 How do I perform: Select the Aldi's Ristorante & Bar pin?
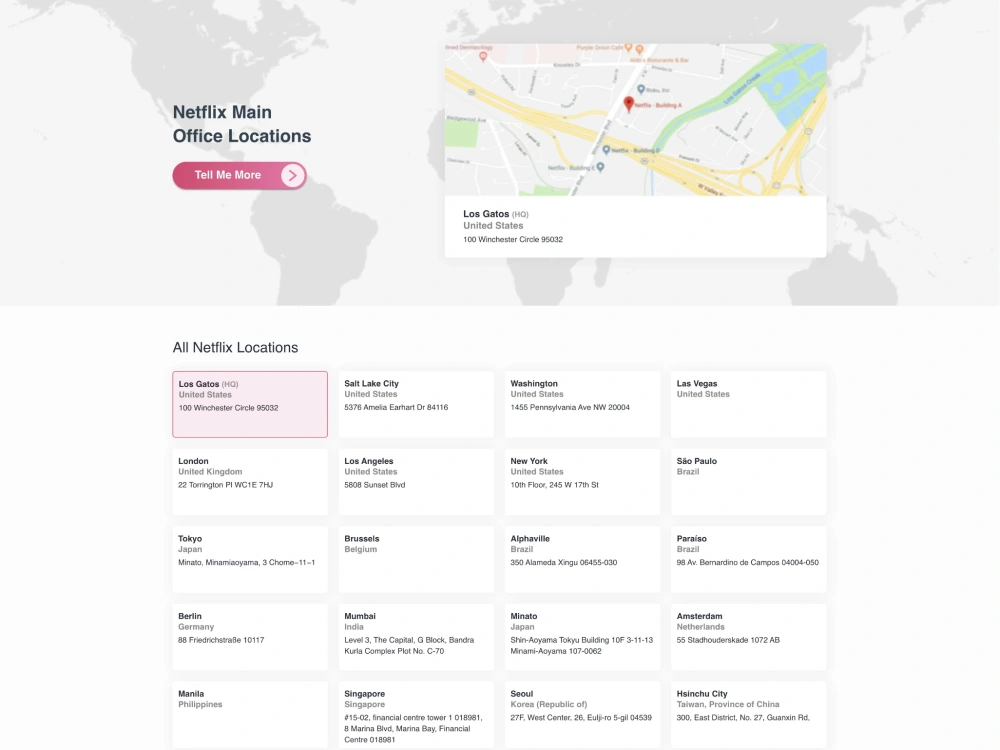pyautogui.click(x=640, y=49)
